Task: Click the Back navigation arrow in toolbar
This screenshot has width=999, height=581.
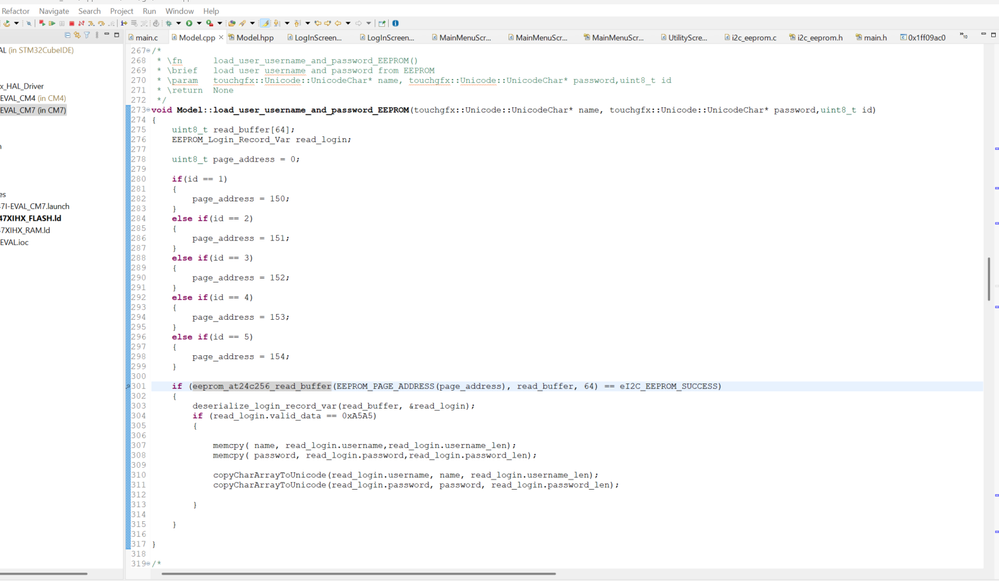Action: point(337,23)
